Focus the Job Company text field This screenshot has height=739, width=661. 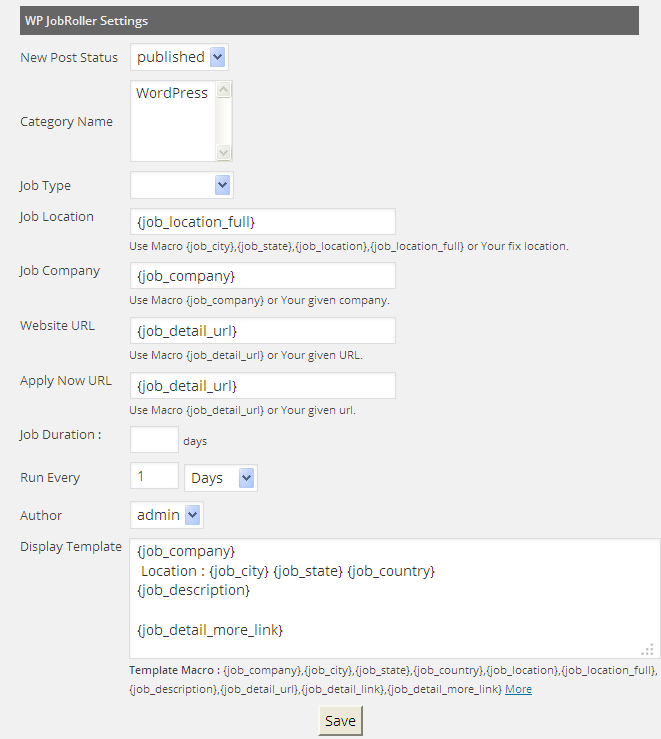coord(262,275)
